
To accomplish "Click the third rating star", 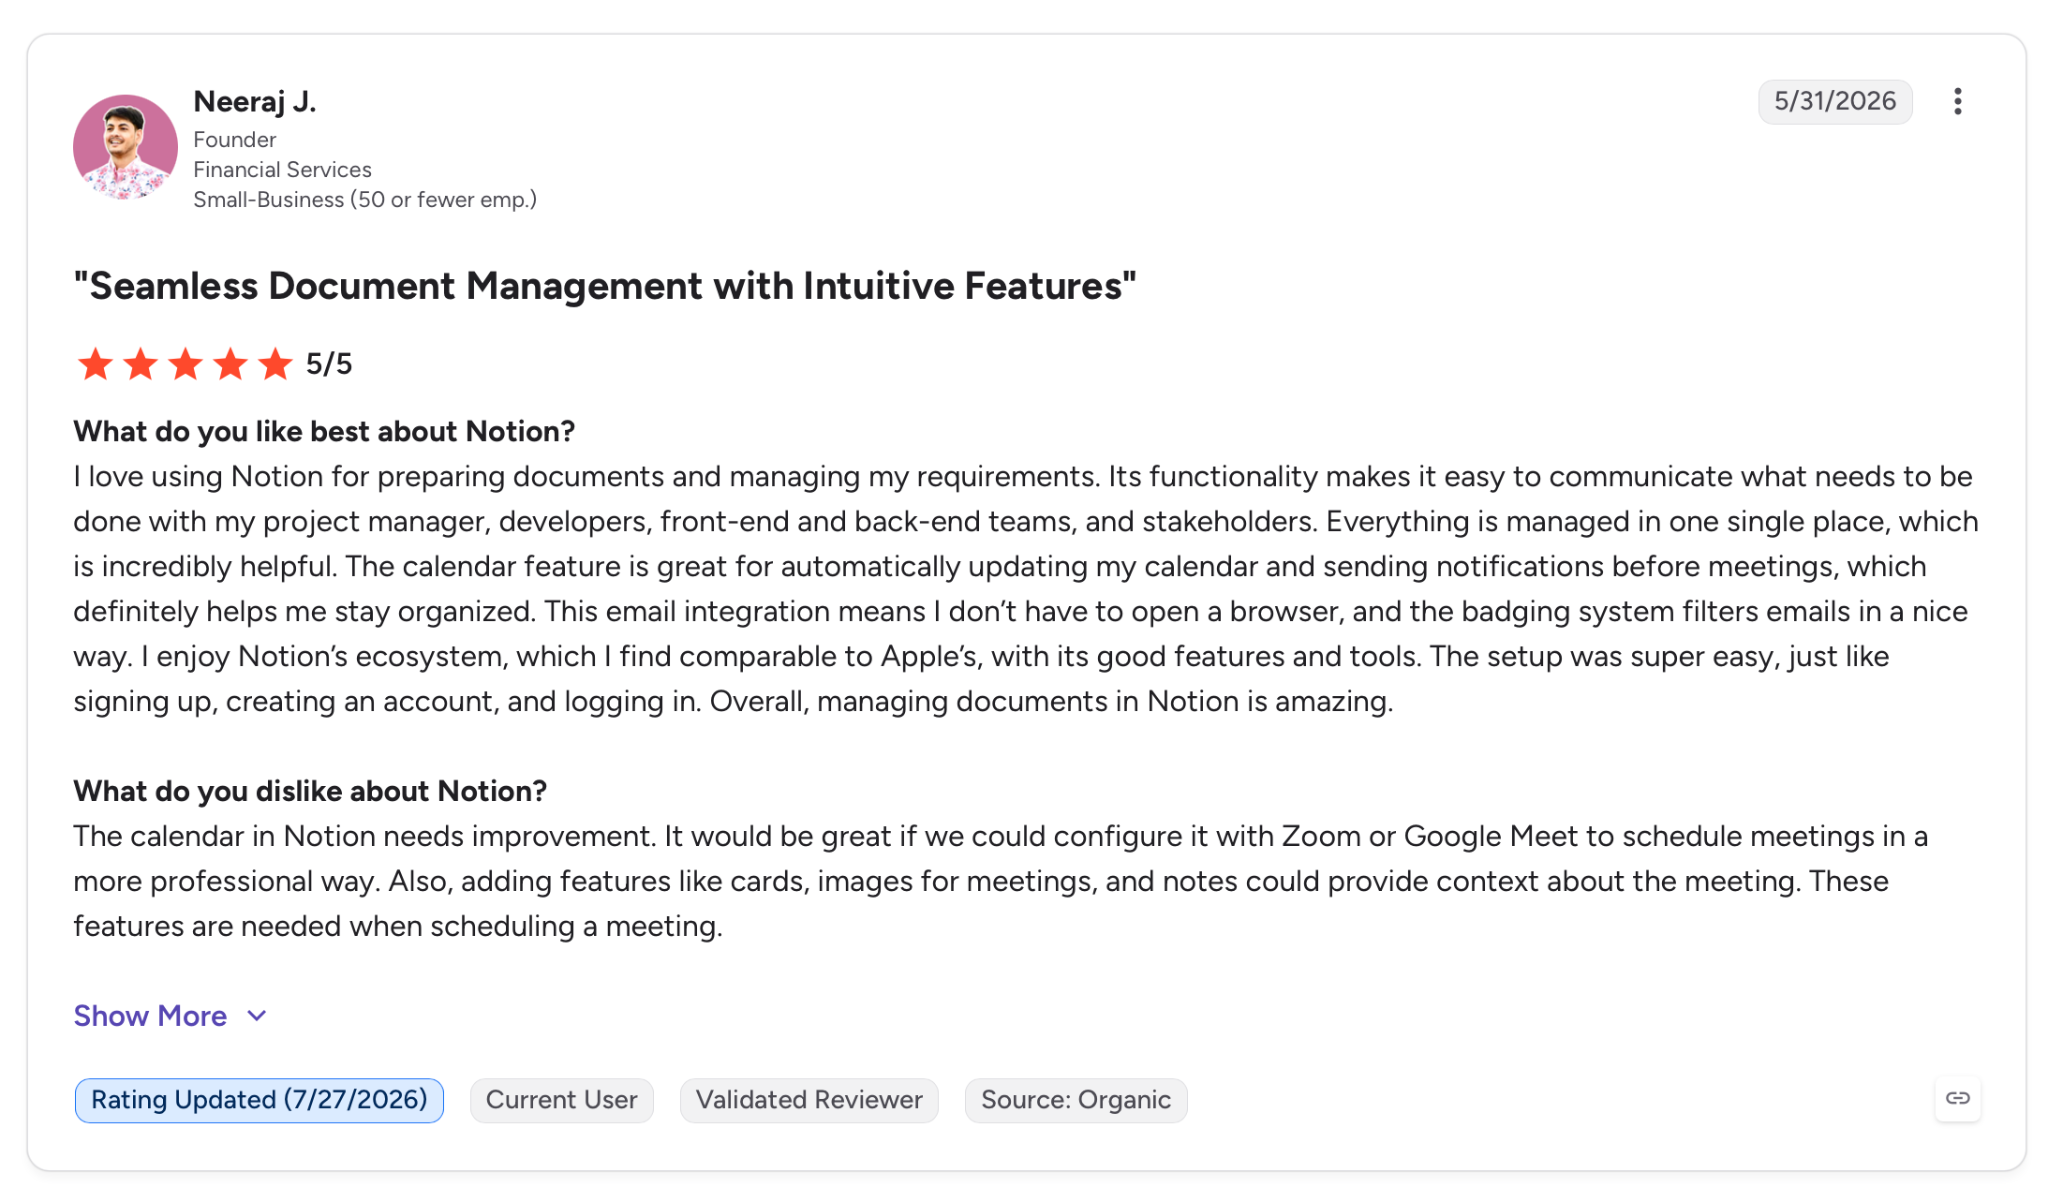I will click(185, 364).
